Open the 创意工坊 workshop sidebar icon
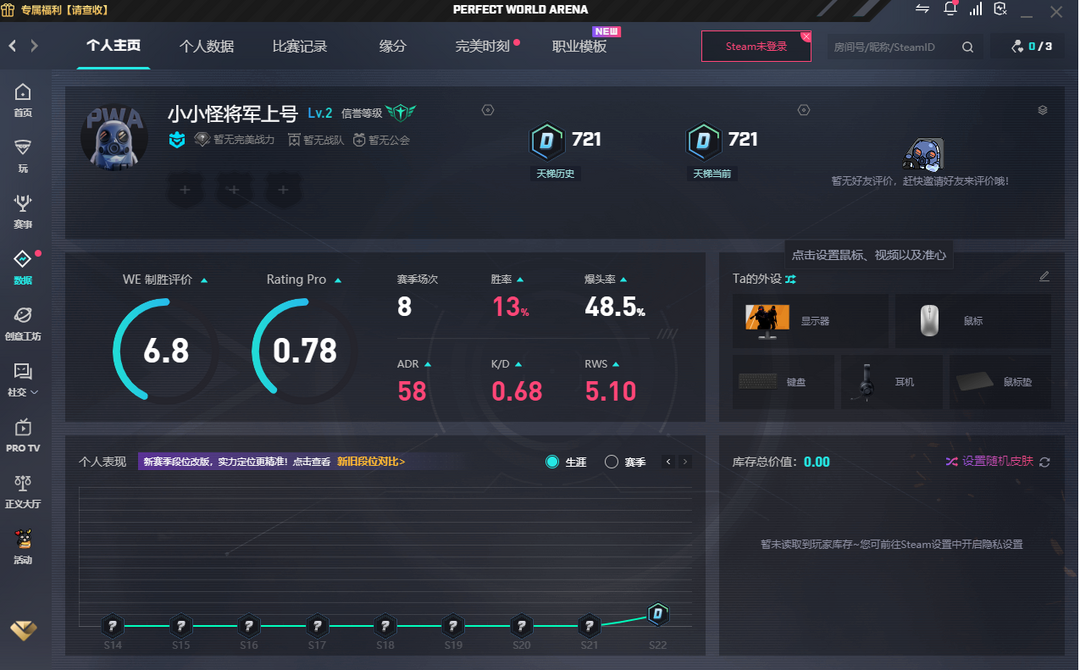The width and height of the screenshot is (1080, 670). [22, 323]
